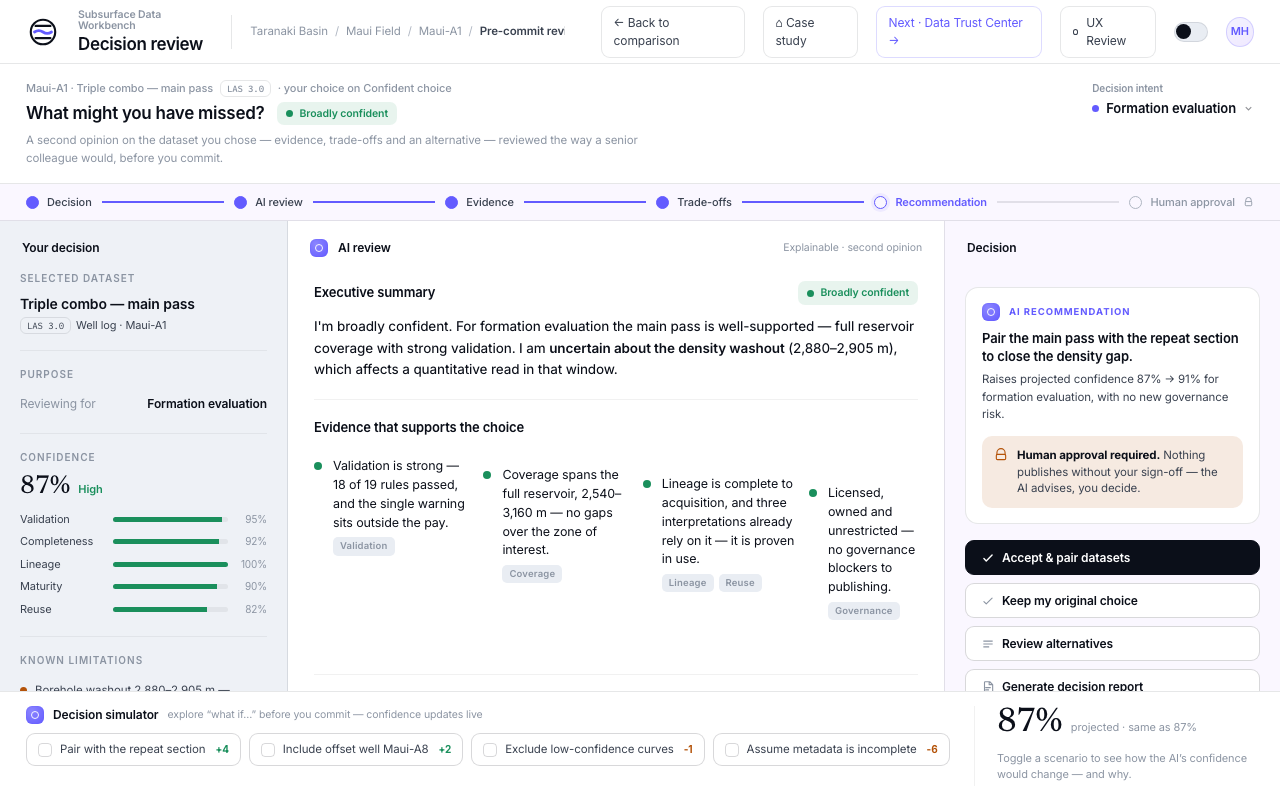Click the Broadly confident badge in Executive summary

858,293
